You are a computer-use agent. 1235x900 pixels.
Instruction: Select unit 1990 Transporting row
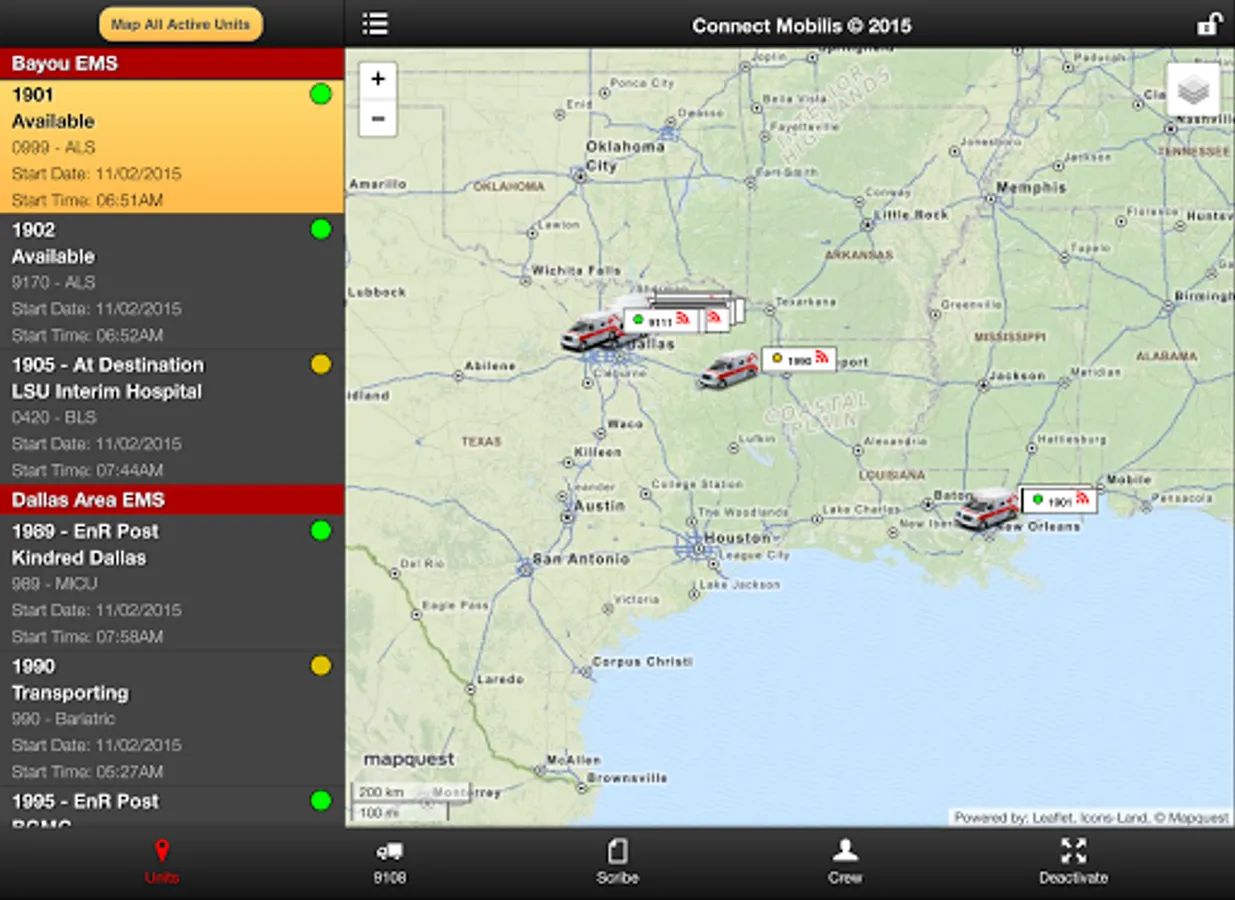click(x=172, y=718)
